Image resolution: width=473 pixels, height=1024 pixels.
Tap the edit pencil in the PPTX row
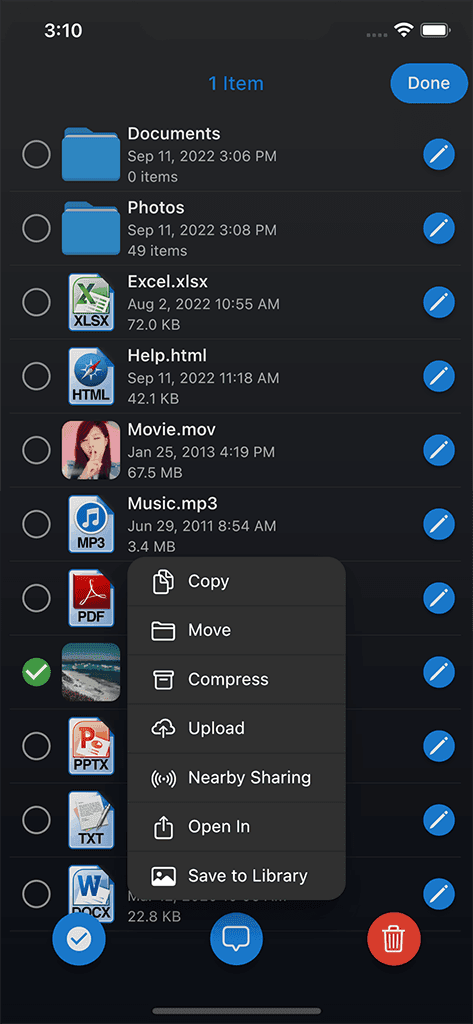[439, 746]
